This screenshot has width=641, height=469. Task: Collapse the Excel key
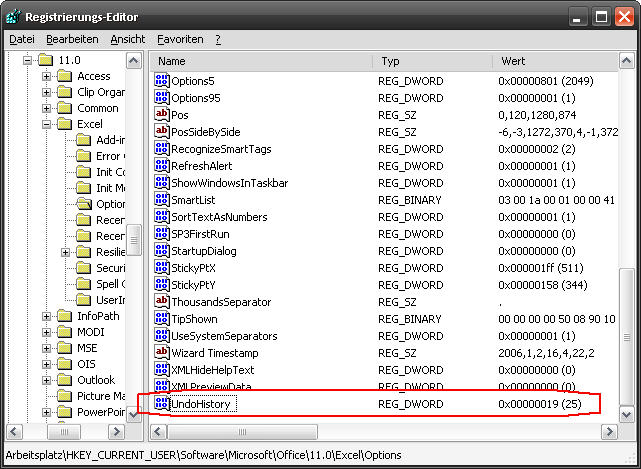pos(46,124)
